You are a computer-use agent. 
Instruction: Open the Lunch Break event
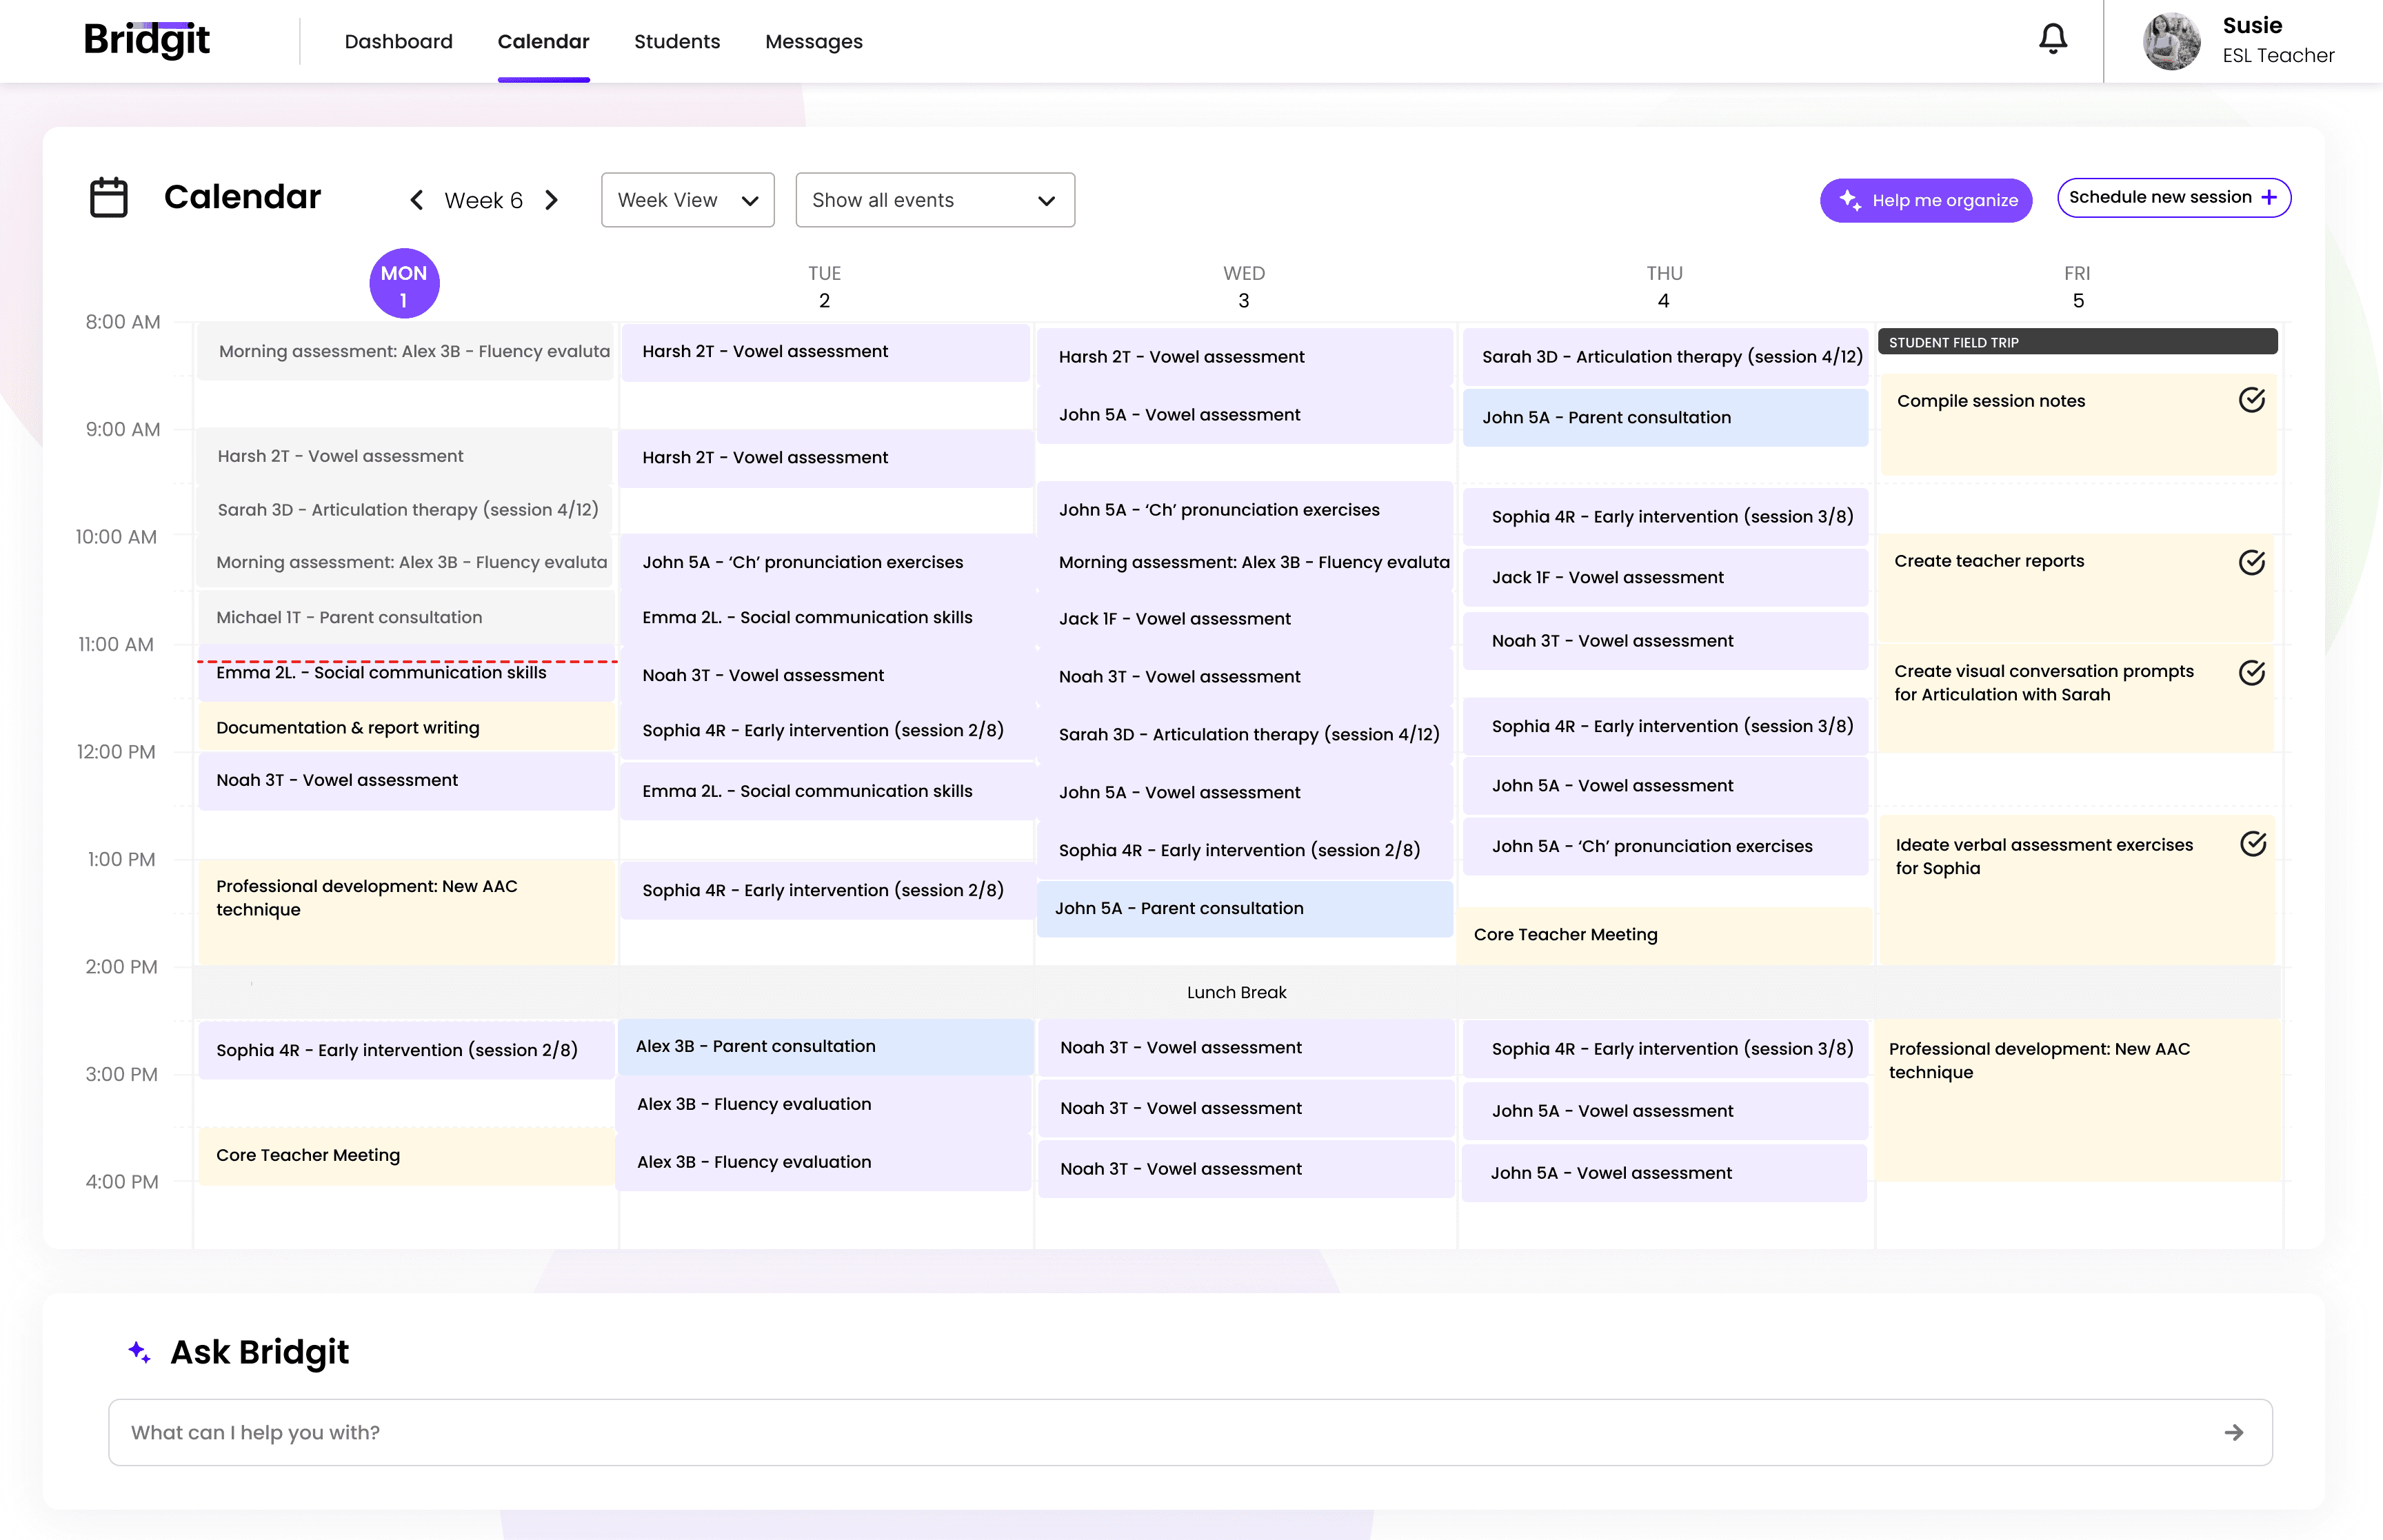1236,992
